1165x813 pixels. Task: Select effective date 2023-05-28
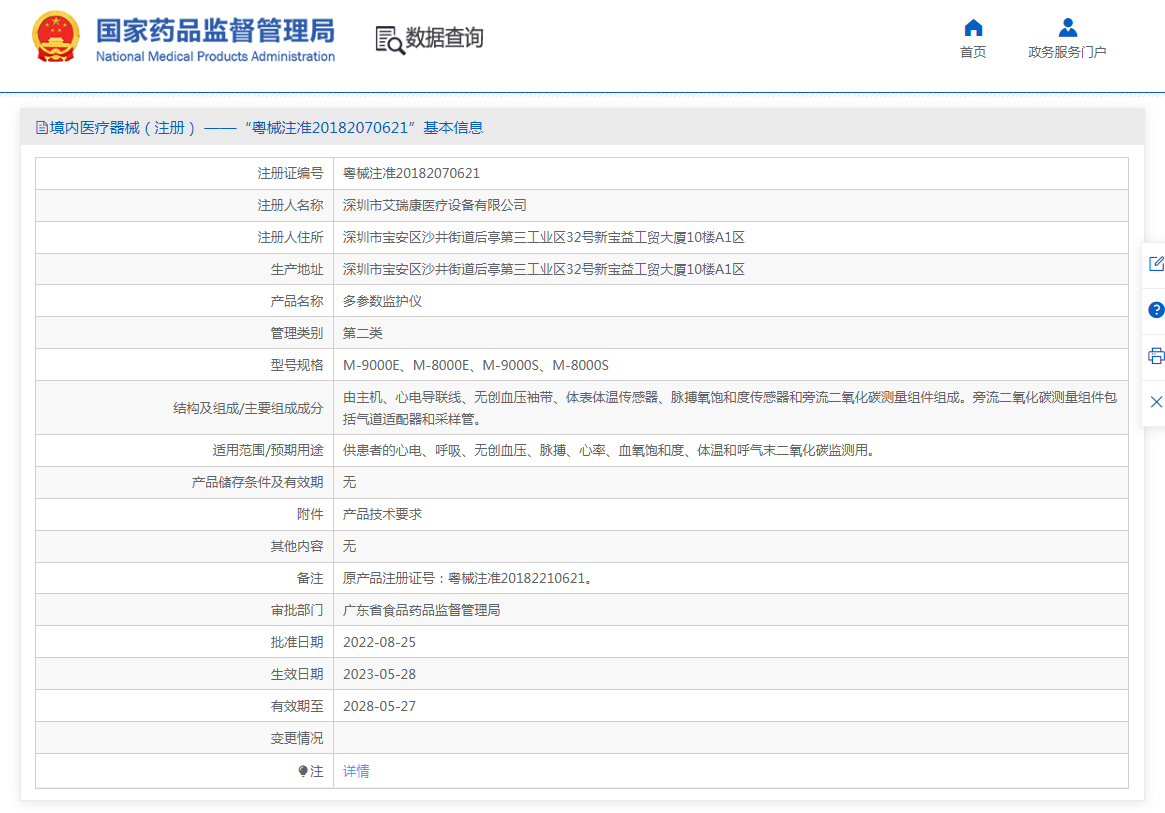click(x=379, y=674)
